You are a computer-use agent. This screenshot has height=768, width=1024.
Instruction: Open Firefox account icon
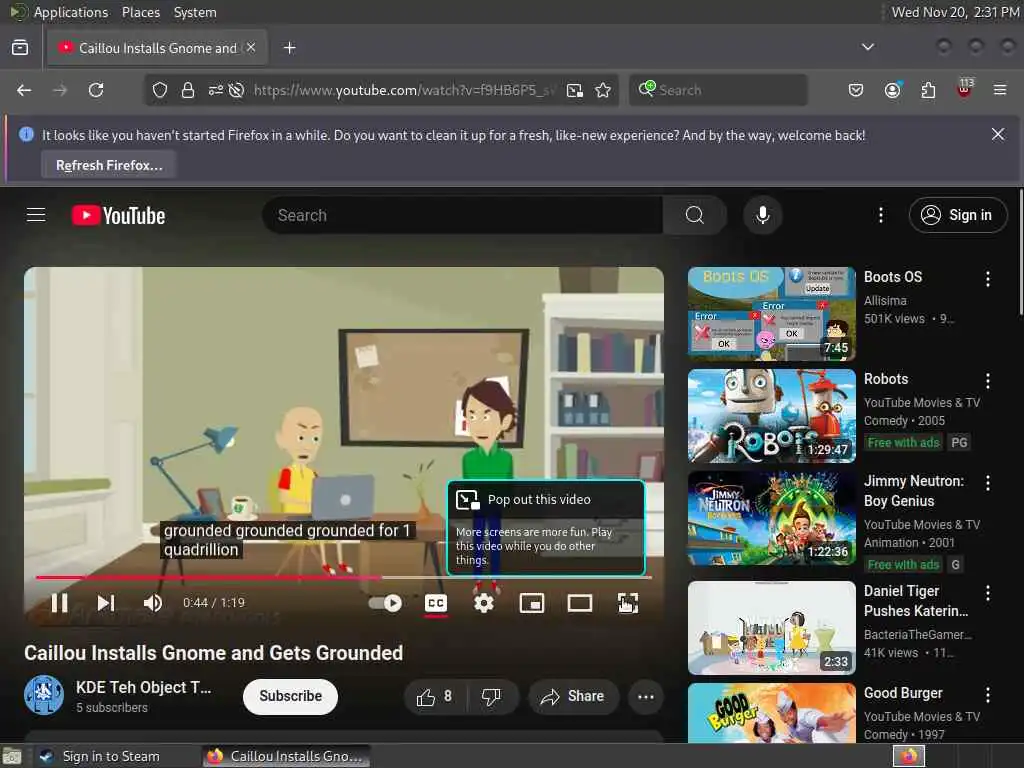[892, 90]
